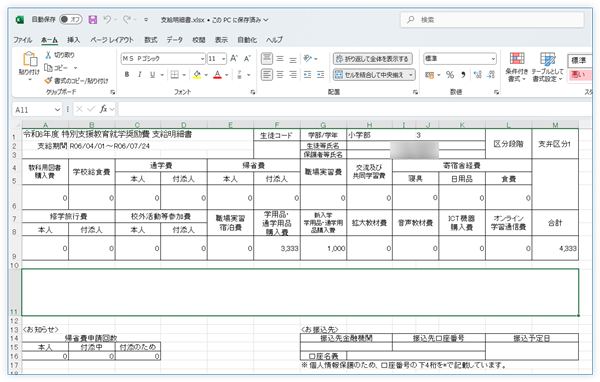The height and width of the screenshot is (382, 600).
Task: Click the search box in the title bar
Action: pyautogui.click(x=492, y=20)
